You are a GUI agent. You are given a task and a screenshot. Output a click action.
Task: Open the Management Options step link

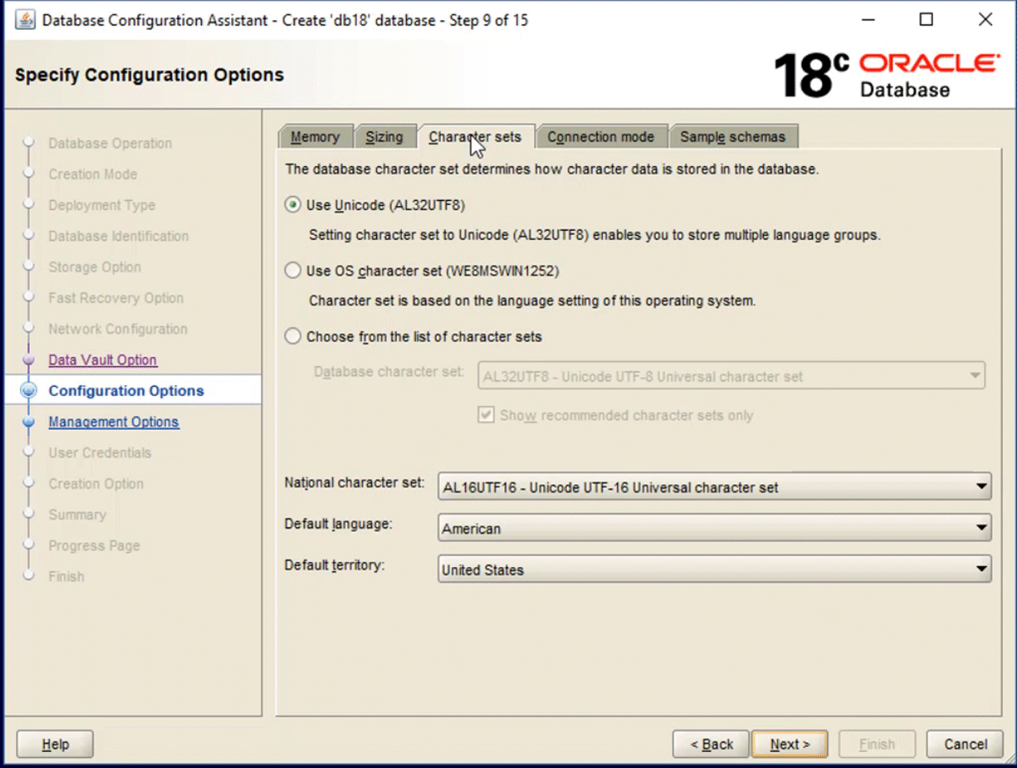point(114,422)
